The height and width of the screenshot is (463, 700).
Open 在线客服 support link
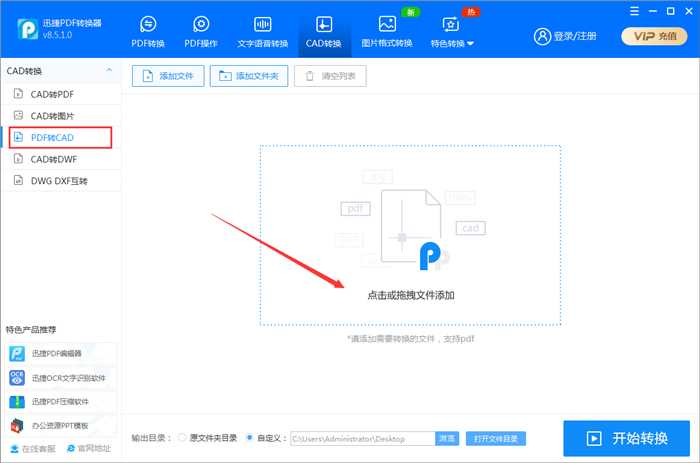pyautogui.click(x=33, y=449)
